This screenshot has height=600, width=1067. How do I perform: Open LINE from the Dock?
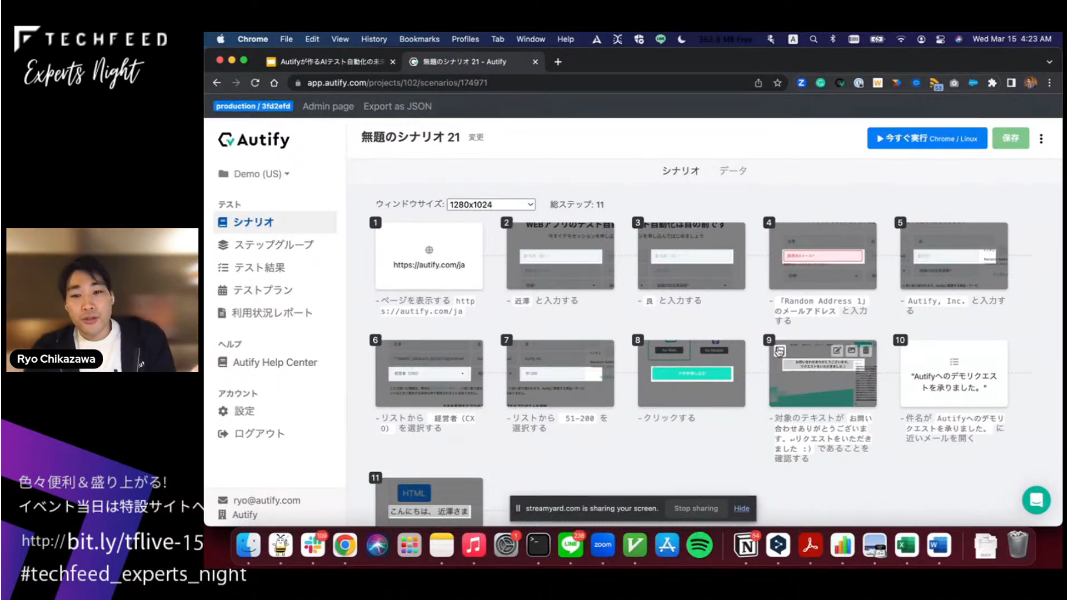coord(570,545)
